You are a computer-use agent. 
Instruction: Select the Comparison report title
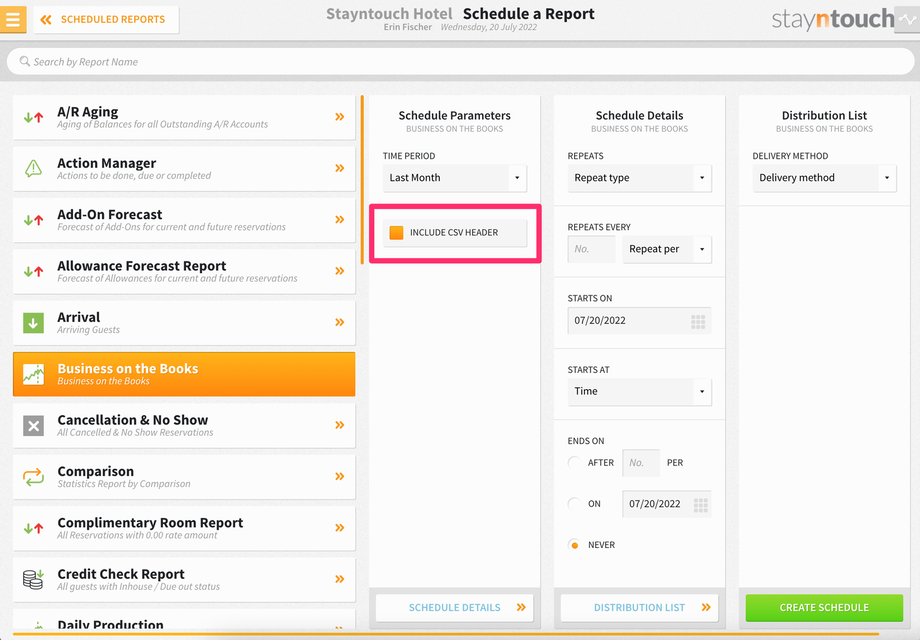[96, 472]
